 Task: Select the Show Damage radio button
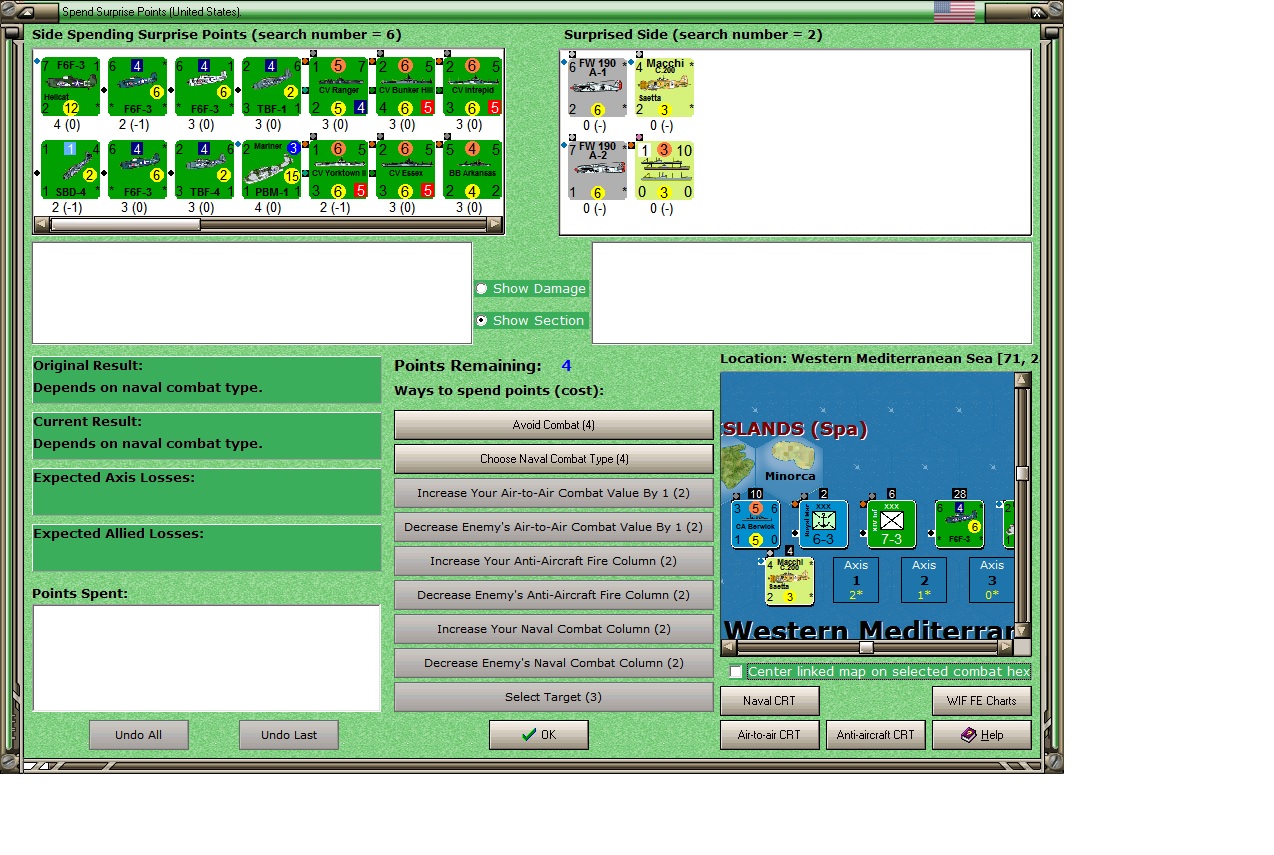coord(482,289)
